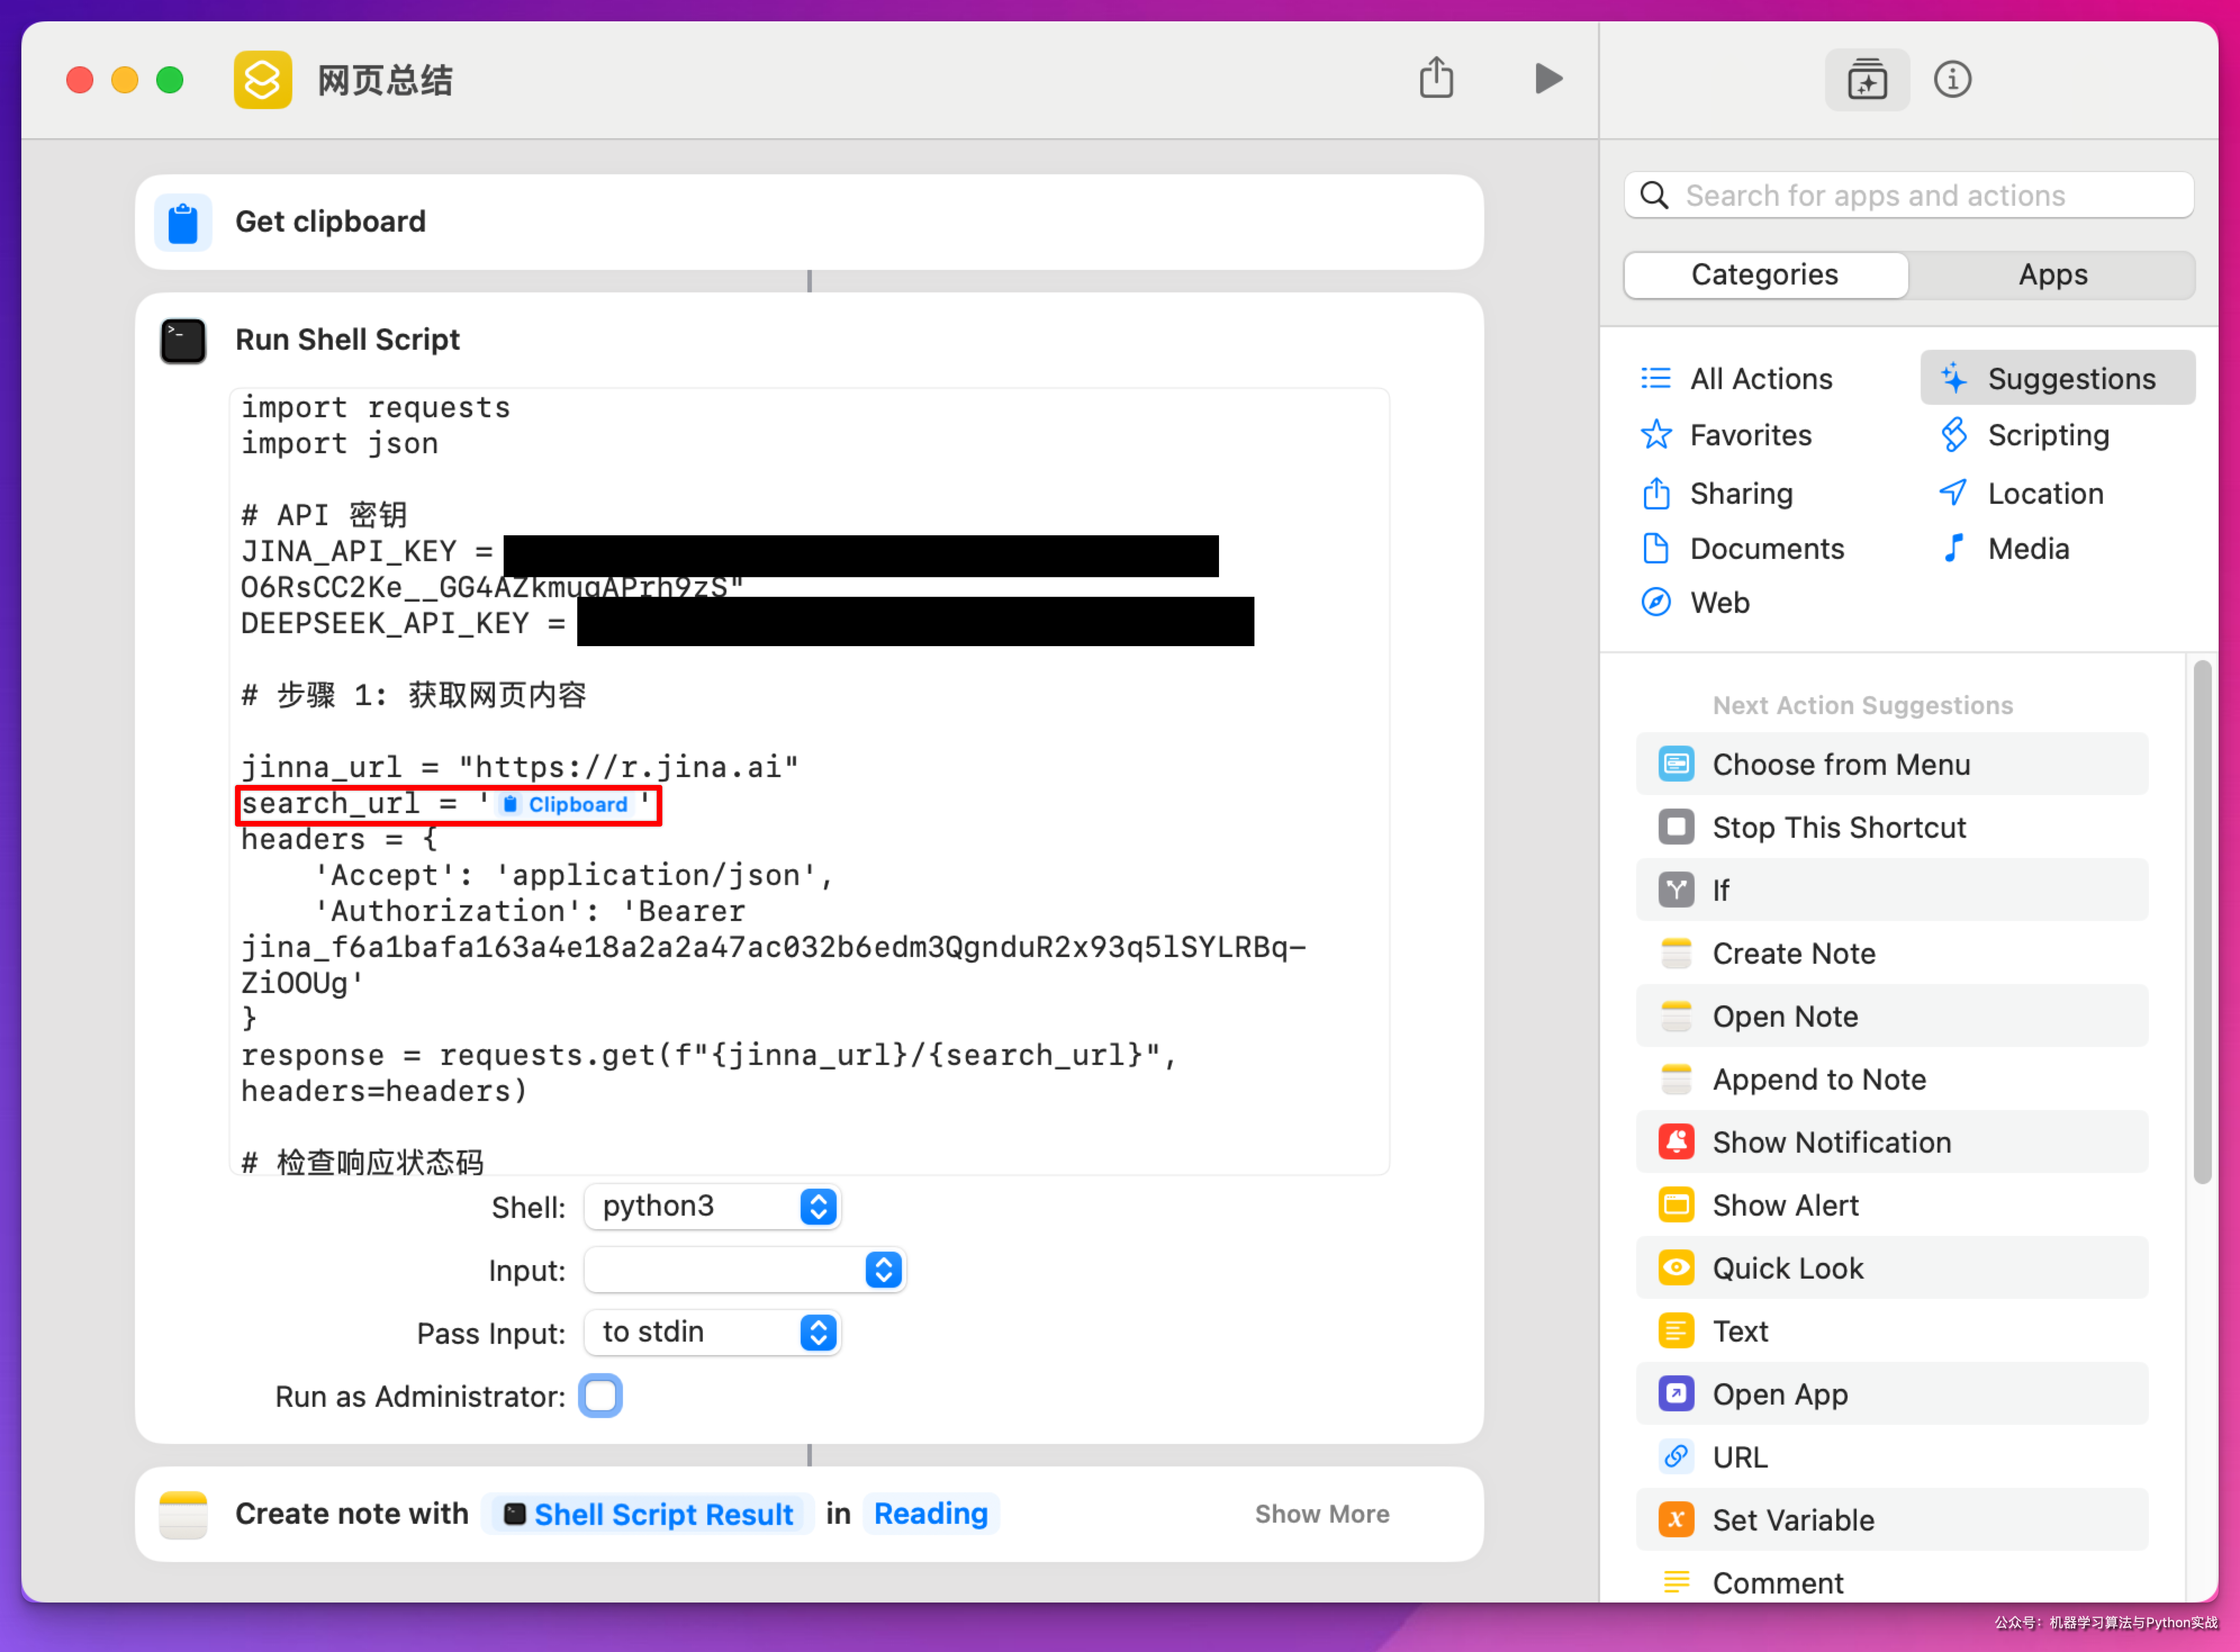Open the empty Input dropdown
The width and height of the screenshot is (2240, 1652).
click(x=745, y=1270)
